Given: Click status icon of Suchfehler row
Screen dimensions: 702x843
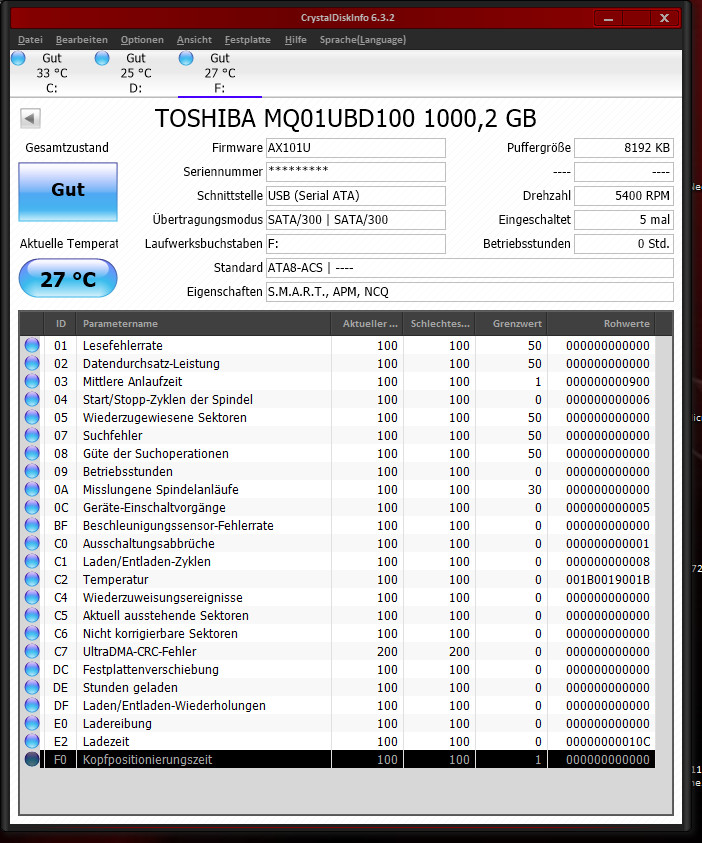Looking at the screenshot, I should pyautogui.click(x=32, y=435).
